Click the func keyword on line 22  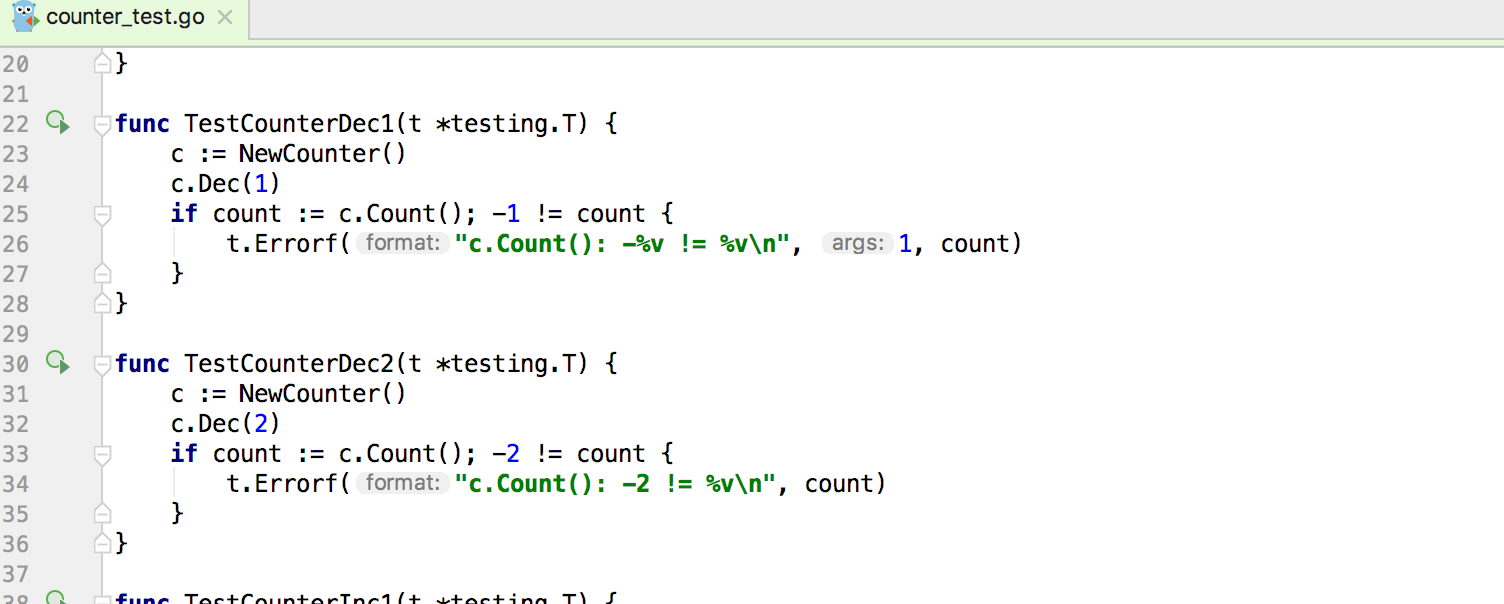[x=143, y=124]
